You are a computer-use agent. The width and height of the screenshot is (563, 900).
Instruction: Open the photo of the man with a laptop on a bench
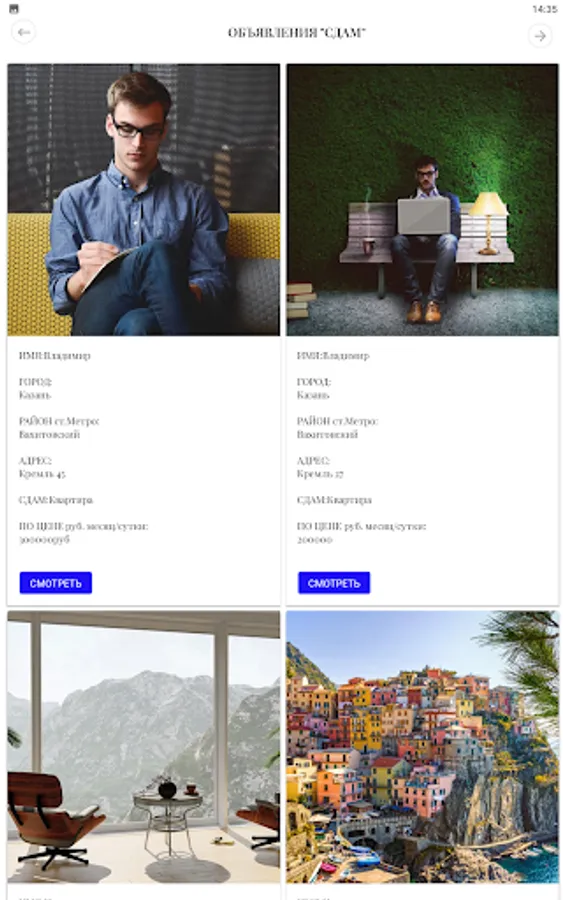(x=422, y=200)
